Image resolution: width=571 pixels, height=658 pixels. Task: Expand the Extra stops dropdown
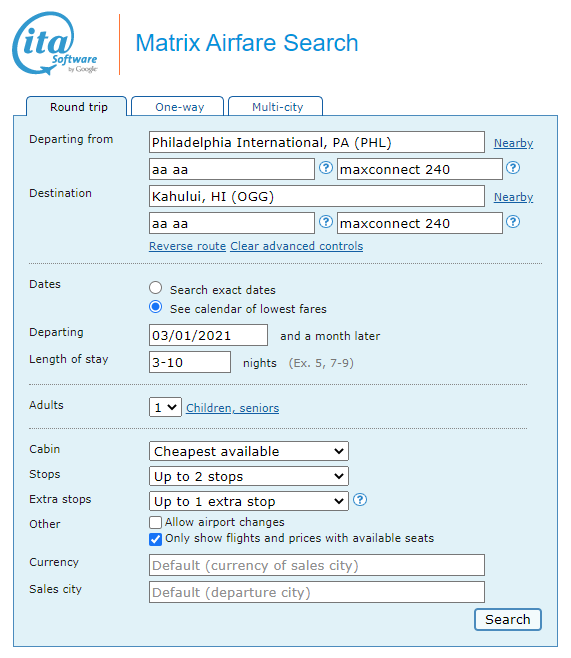249,501
